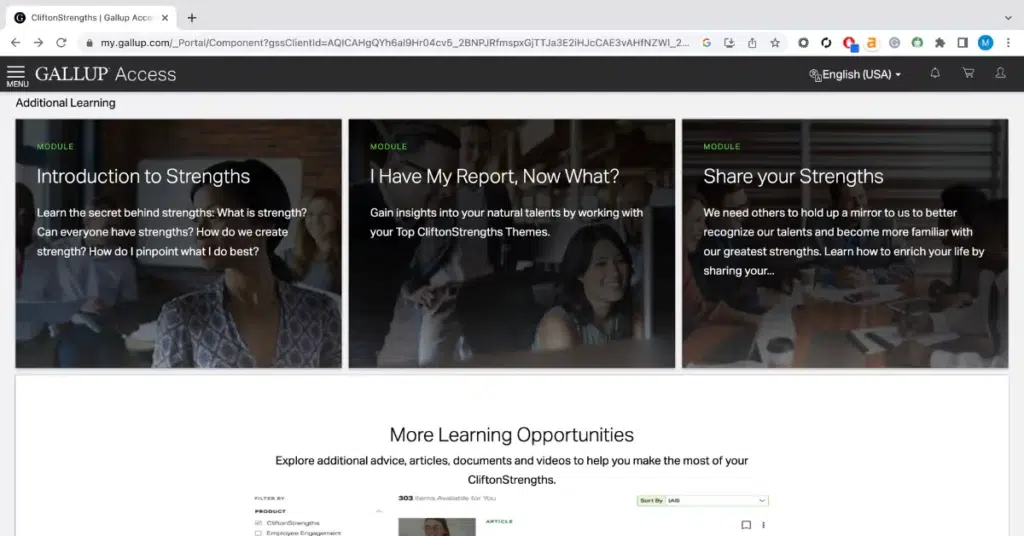Click 'We need others to hold up a mirror' text

coord(844,242)
